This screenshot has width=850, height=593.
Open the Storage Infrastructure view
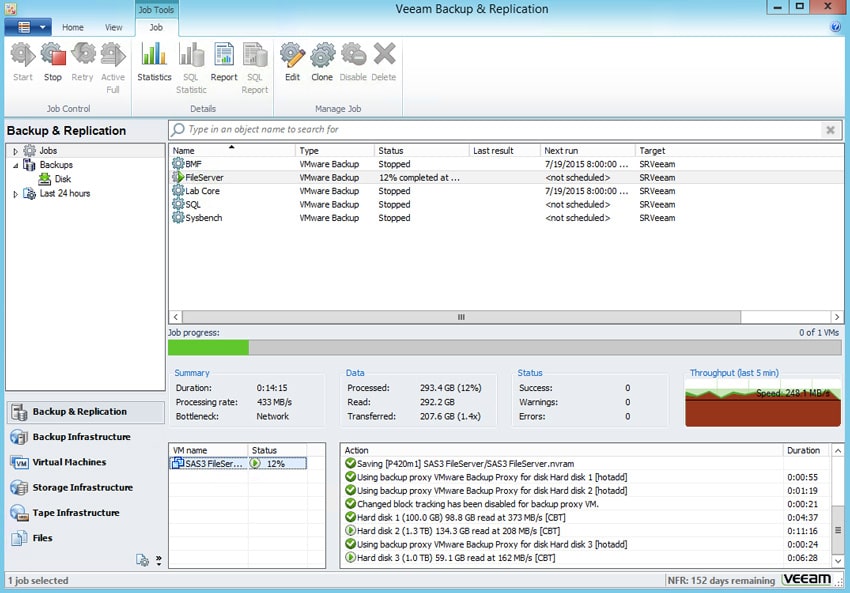pos(86,488)
